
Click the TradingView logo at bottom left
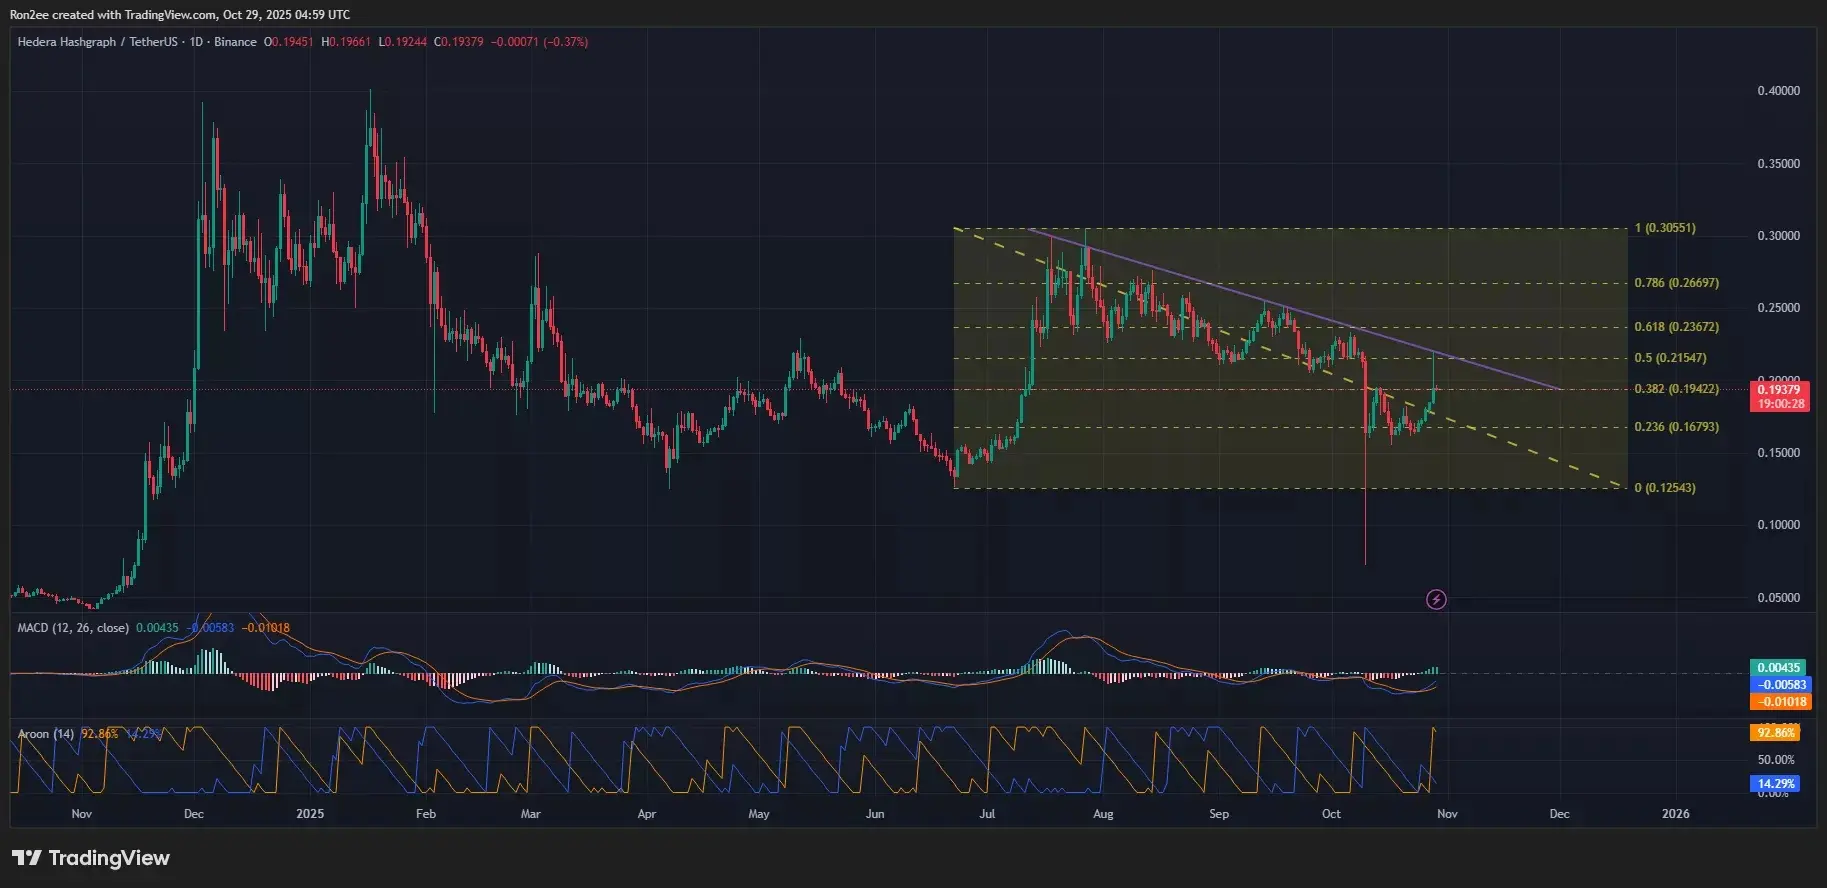pos(91,858)
